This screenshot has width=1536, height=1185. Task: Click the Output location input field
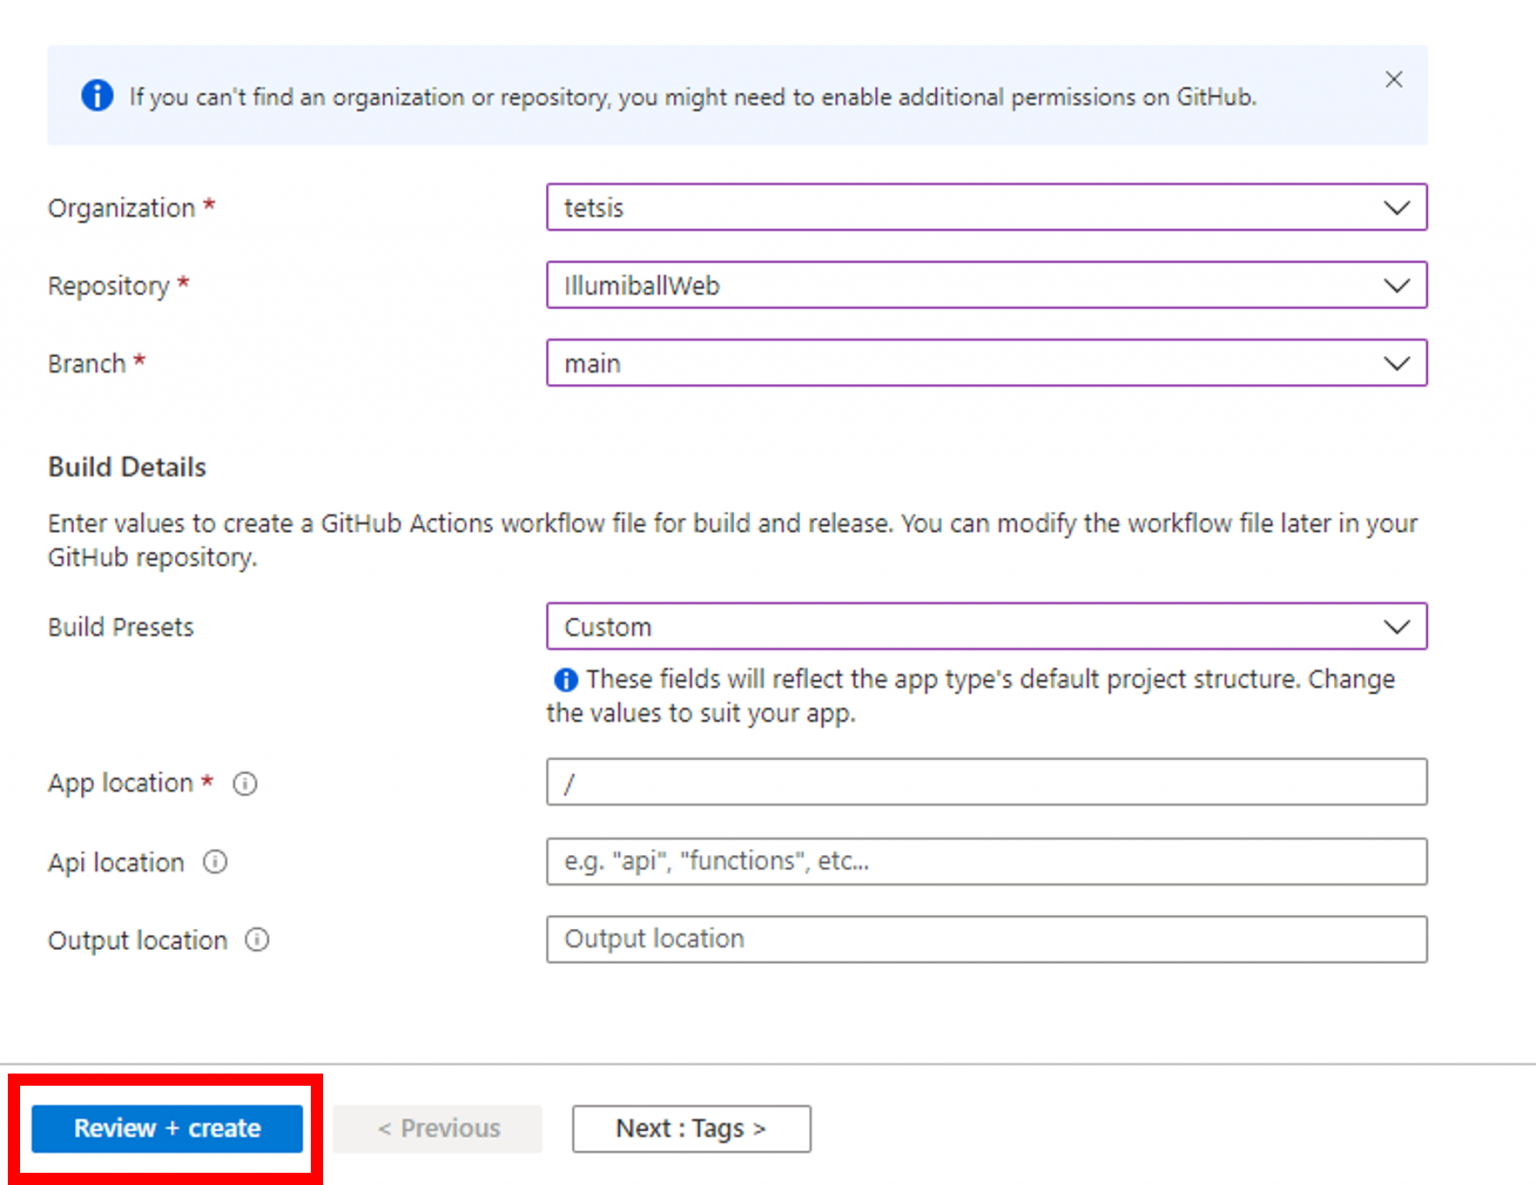point(986,939)
